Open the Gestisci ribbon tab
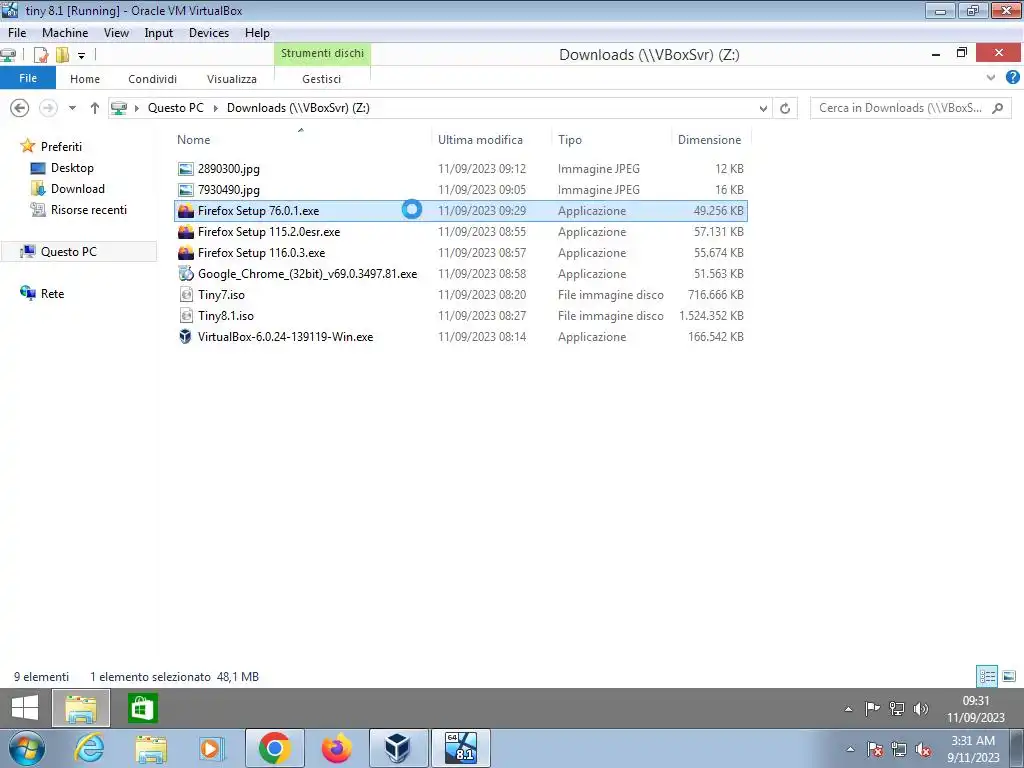The width and height of the screenshot is (1024, 768). [321, 79]
